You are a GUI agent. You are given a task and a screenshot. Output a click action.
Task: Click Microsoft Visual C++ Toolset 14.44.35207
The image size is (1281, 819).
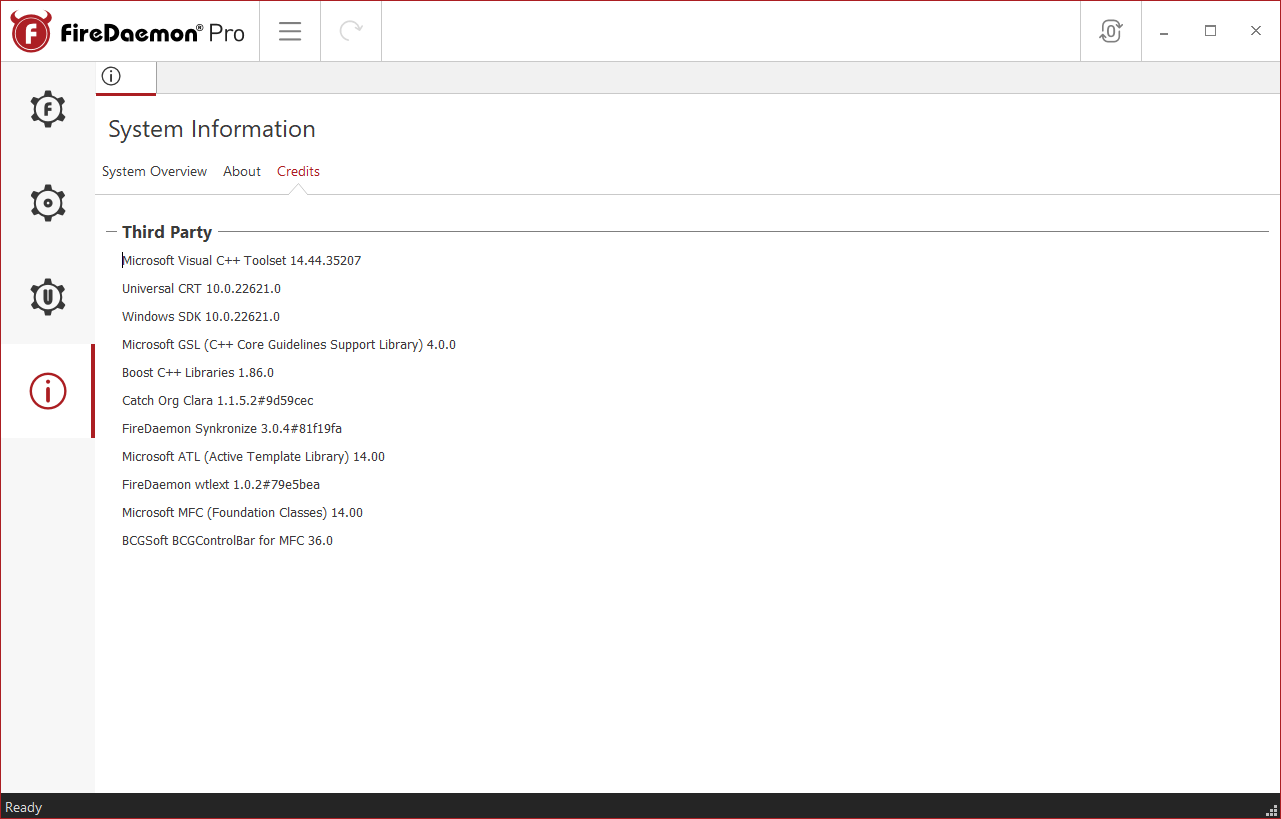point(241,261)
